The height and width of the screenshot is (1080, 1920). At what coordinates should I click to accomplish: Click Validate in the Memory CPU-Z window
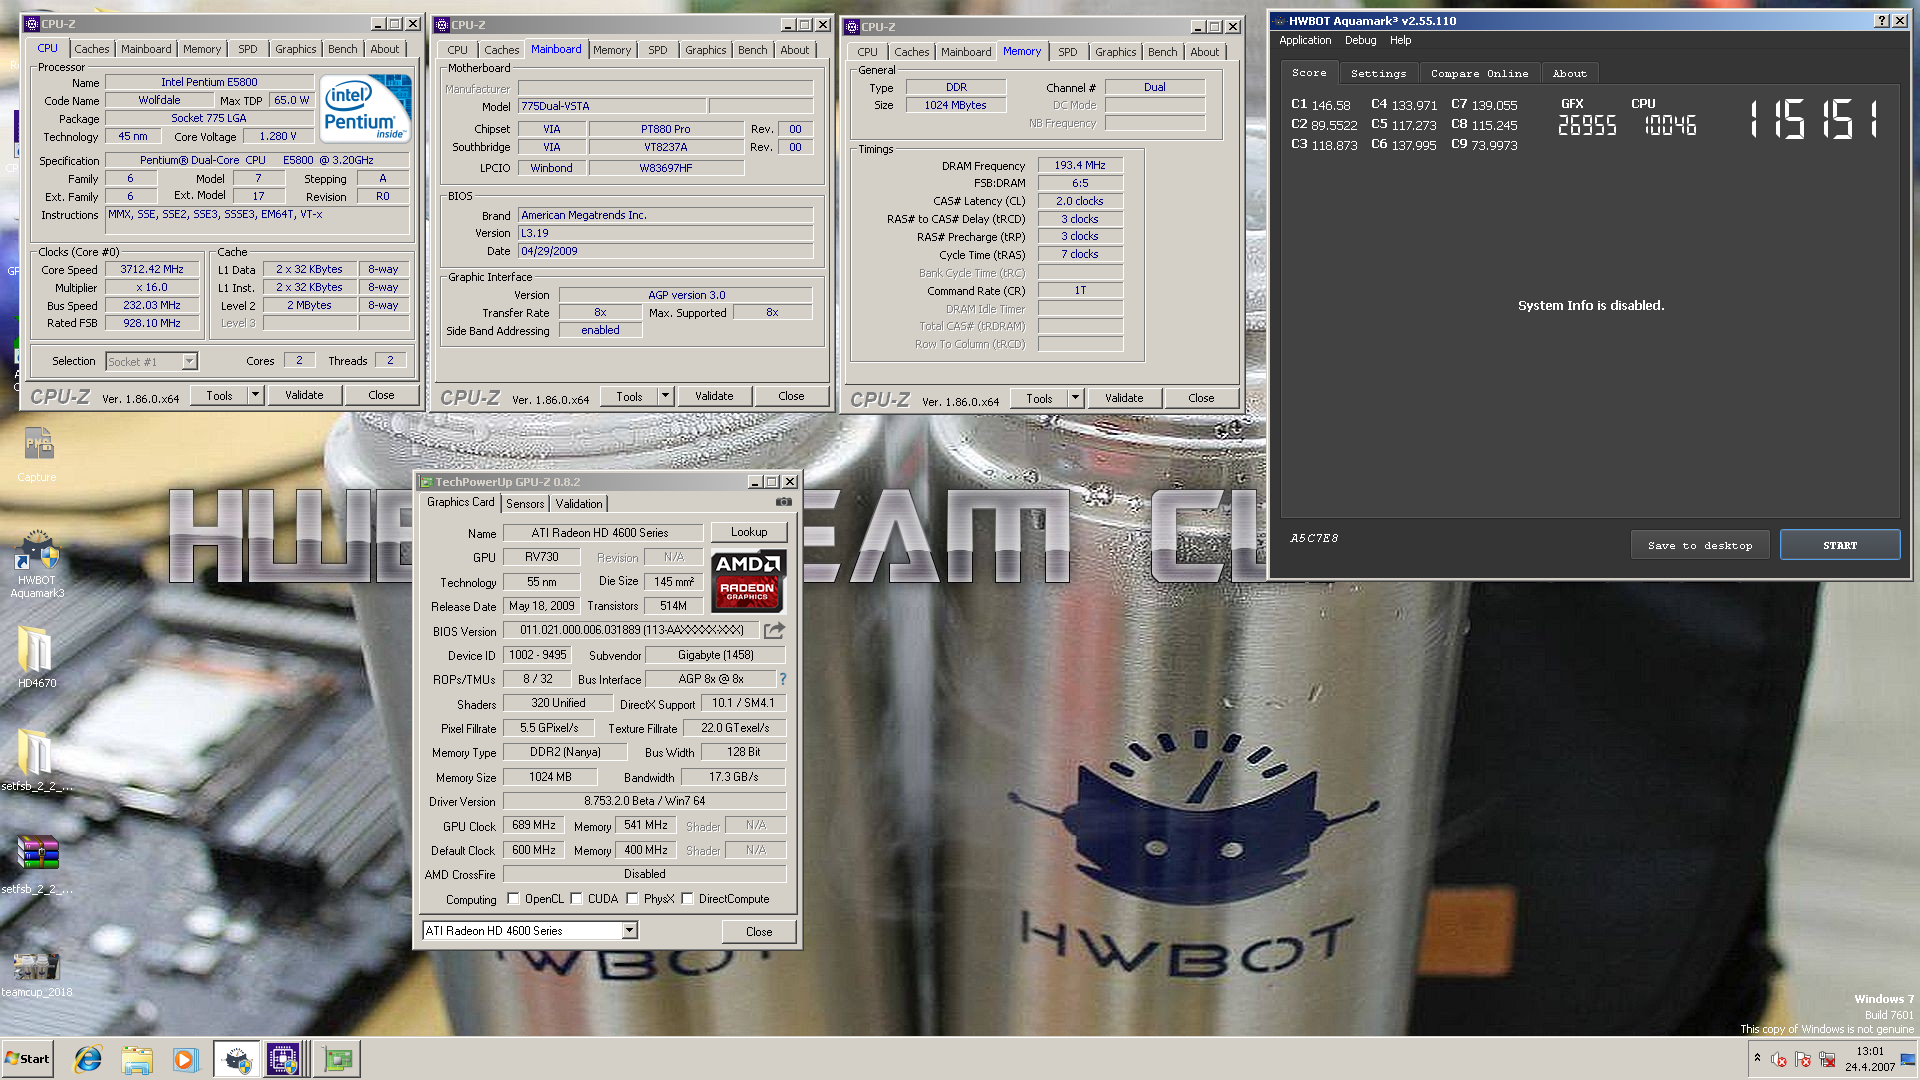[1124, 399]
